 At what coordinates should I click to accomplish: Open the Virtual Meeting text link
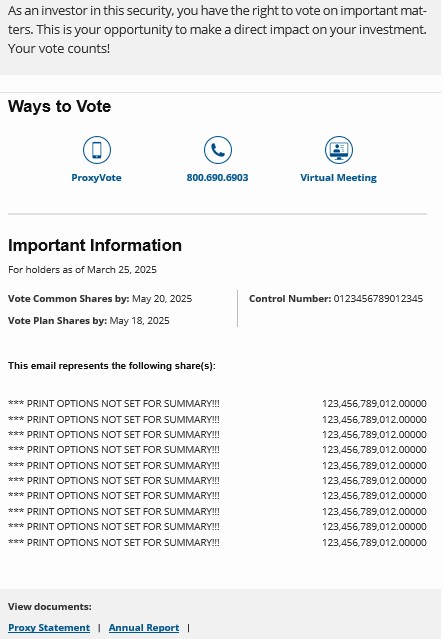pos(339,178)
